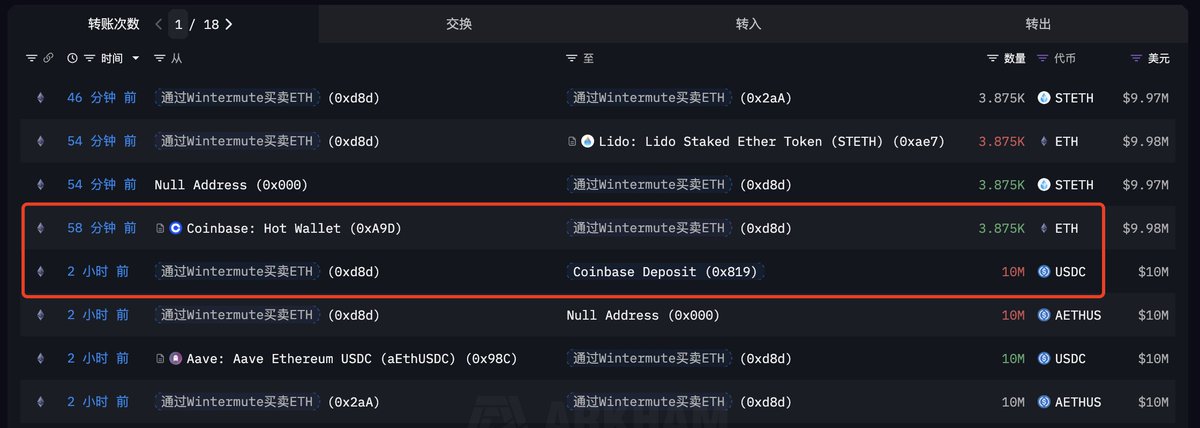Click the page number field showing 1
The height and width of the screenshot is (428, 1200).
[177, 24]
